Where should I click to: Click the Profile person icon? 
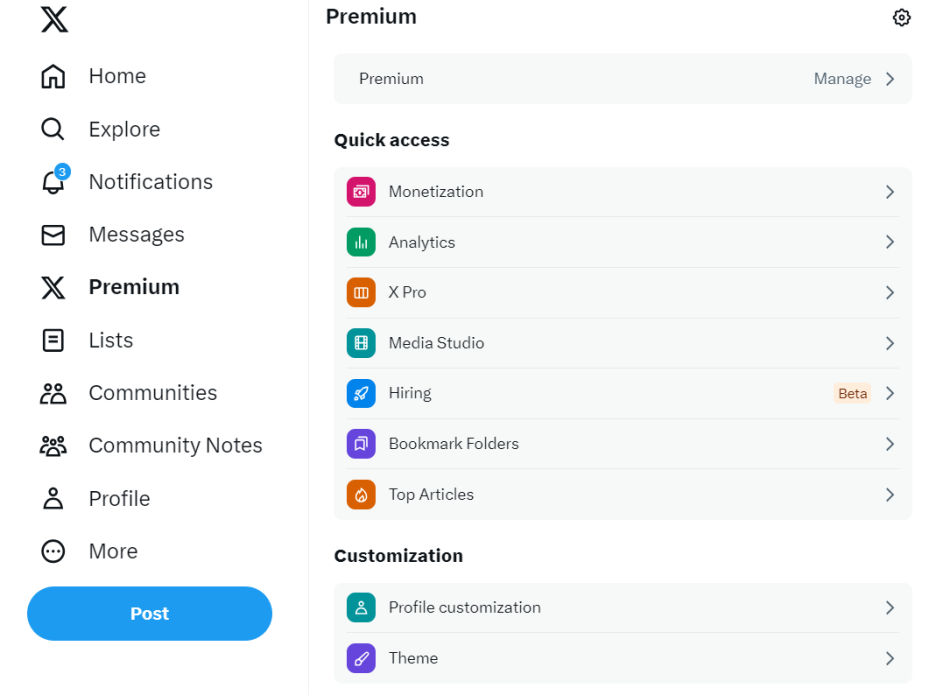[x=53, y=499]
